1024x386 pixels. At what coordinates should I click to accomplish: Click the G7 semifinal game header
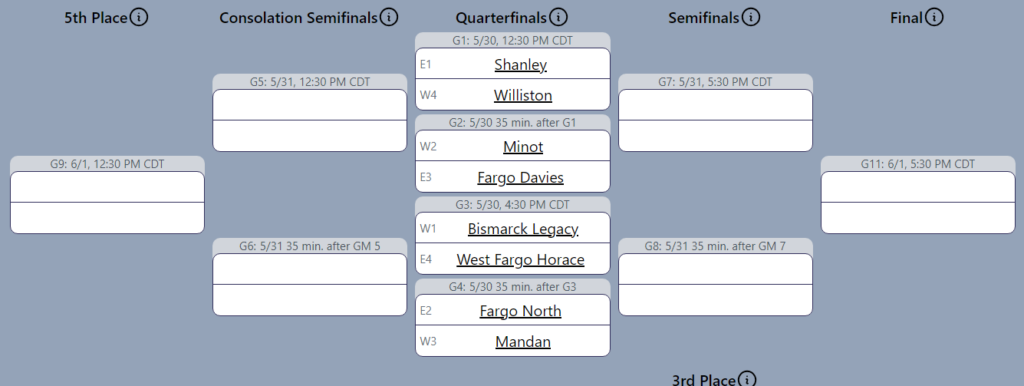(715, 82)
